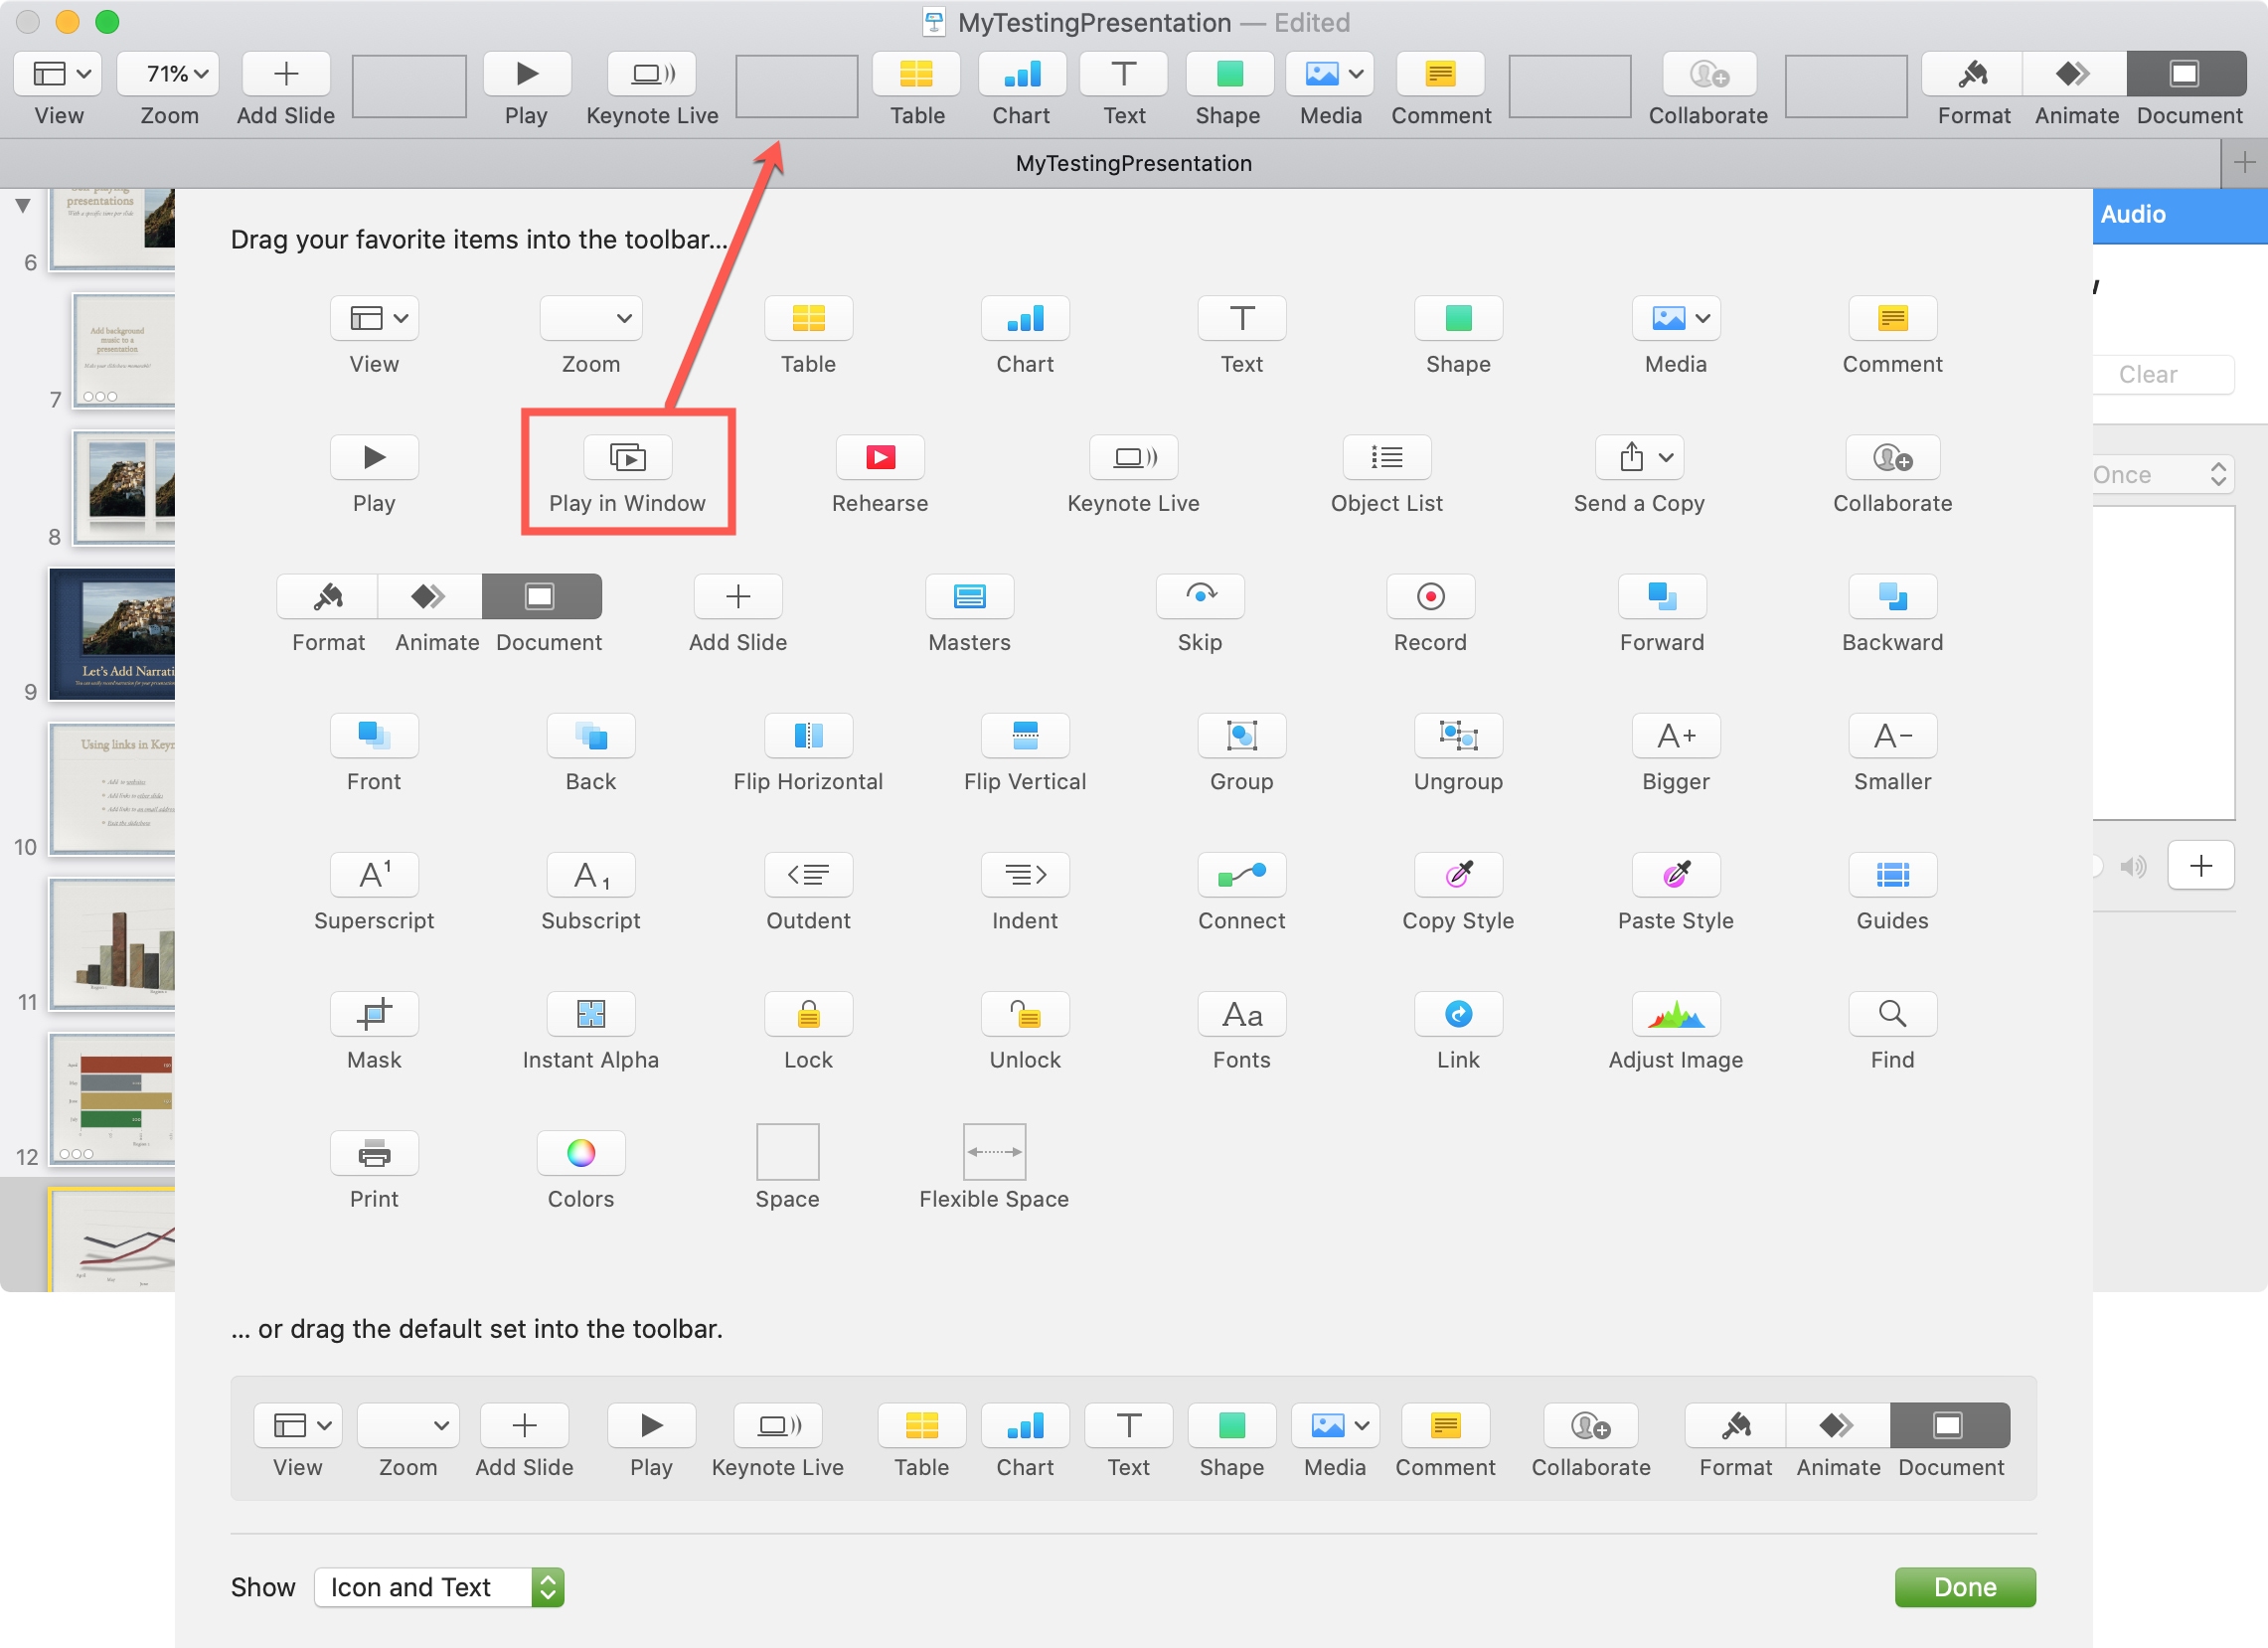Select slide 9 thumbnail in navigator

(112, 633)
